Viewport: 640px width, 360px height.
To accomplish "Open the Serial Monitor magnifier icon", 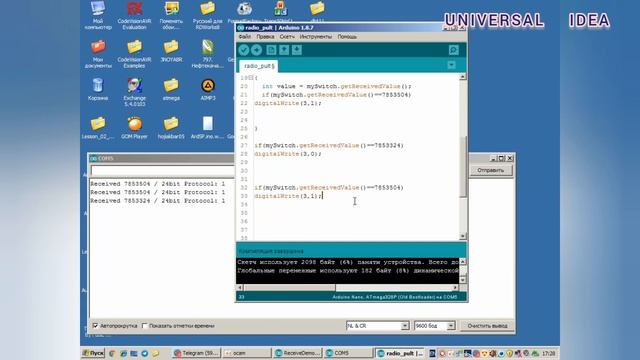I will pyautogui.click(x=453, y=50).
